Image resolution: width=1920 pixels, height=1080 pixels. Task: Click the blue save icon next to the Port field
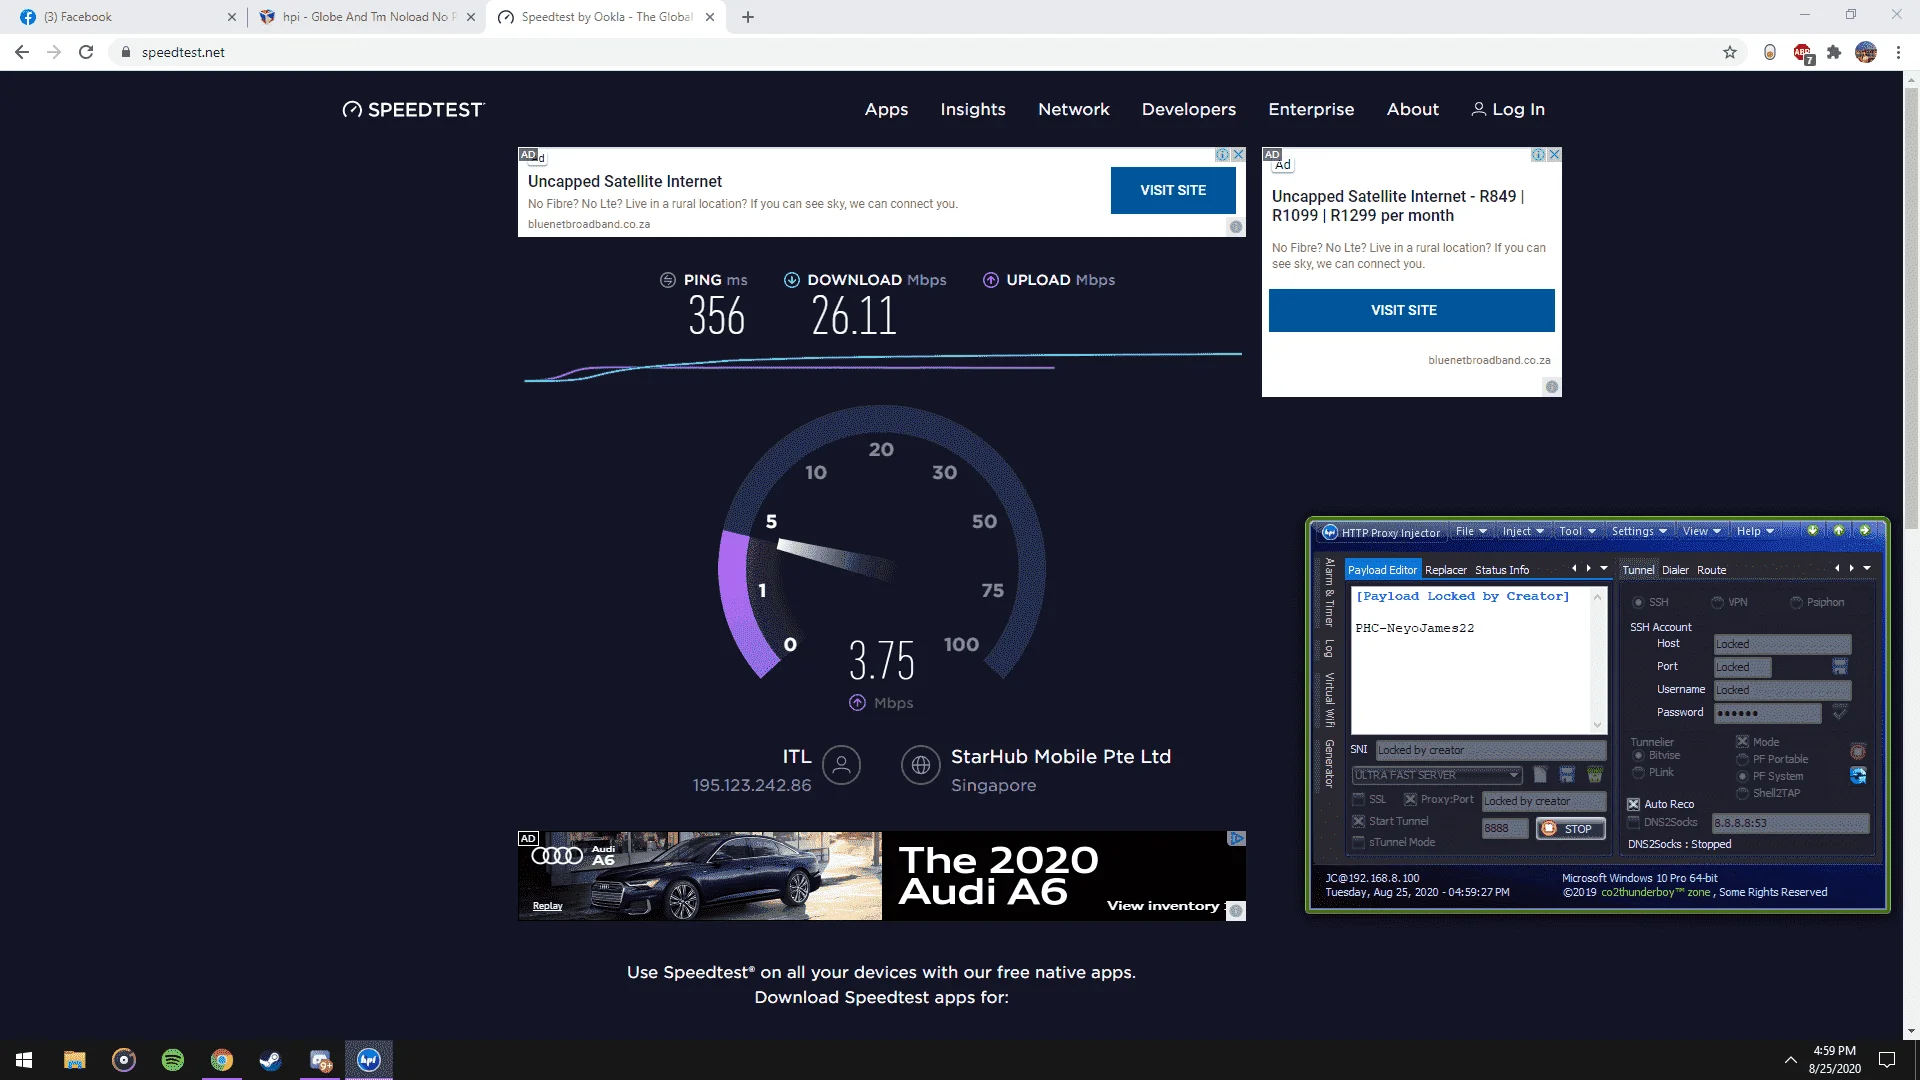pos(1840,666)
